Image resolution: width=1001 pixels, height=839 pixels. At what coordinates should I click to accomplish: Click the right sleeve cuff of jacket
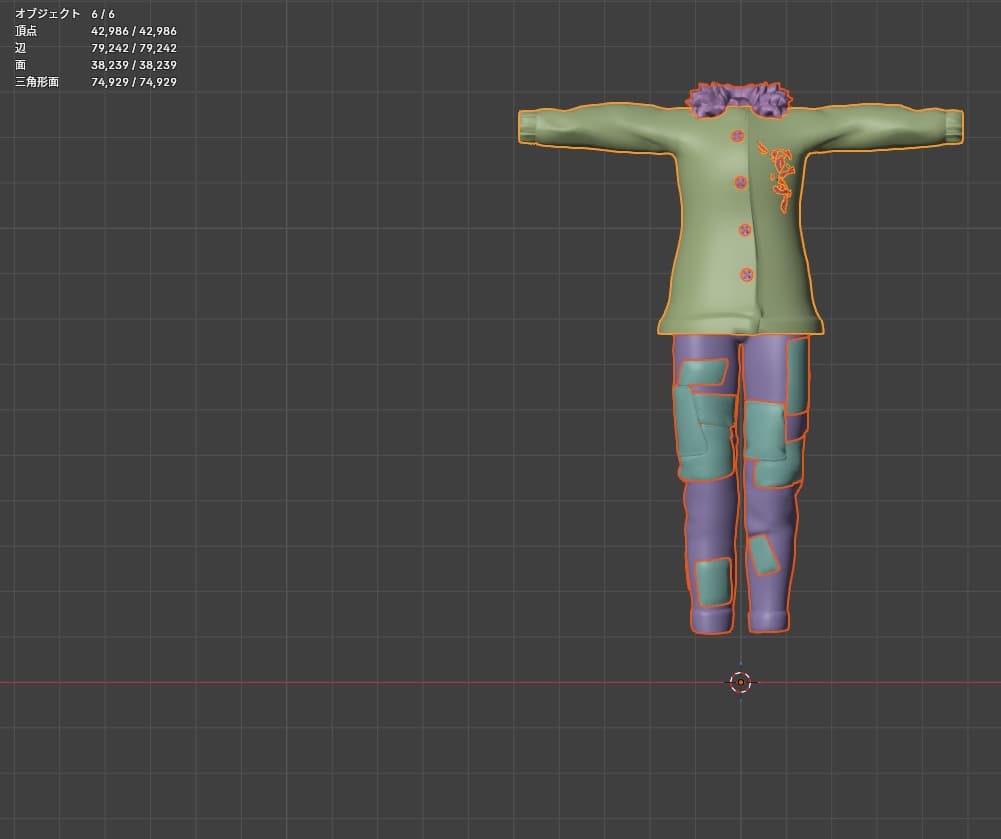tap(954, 126)
